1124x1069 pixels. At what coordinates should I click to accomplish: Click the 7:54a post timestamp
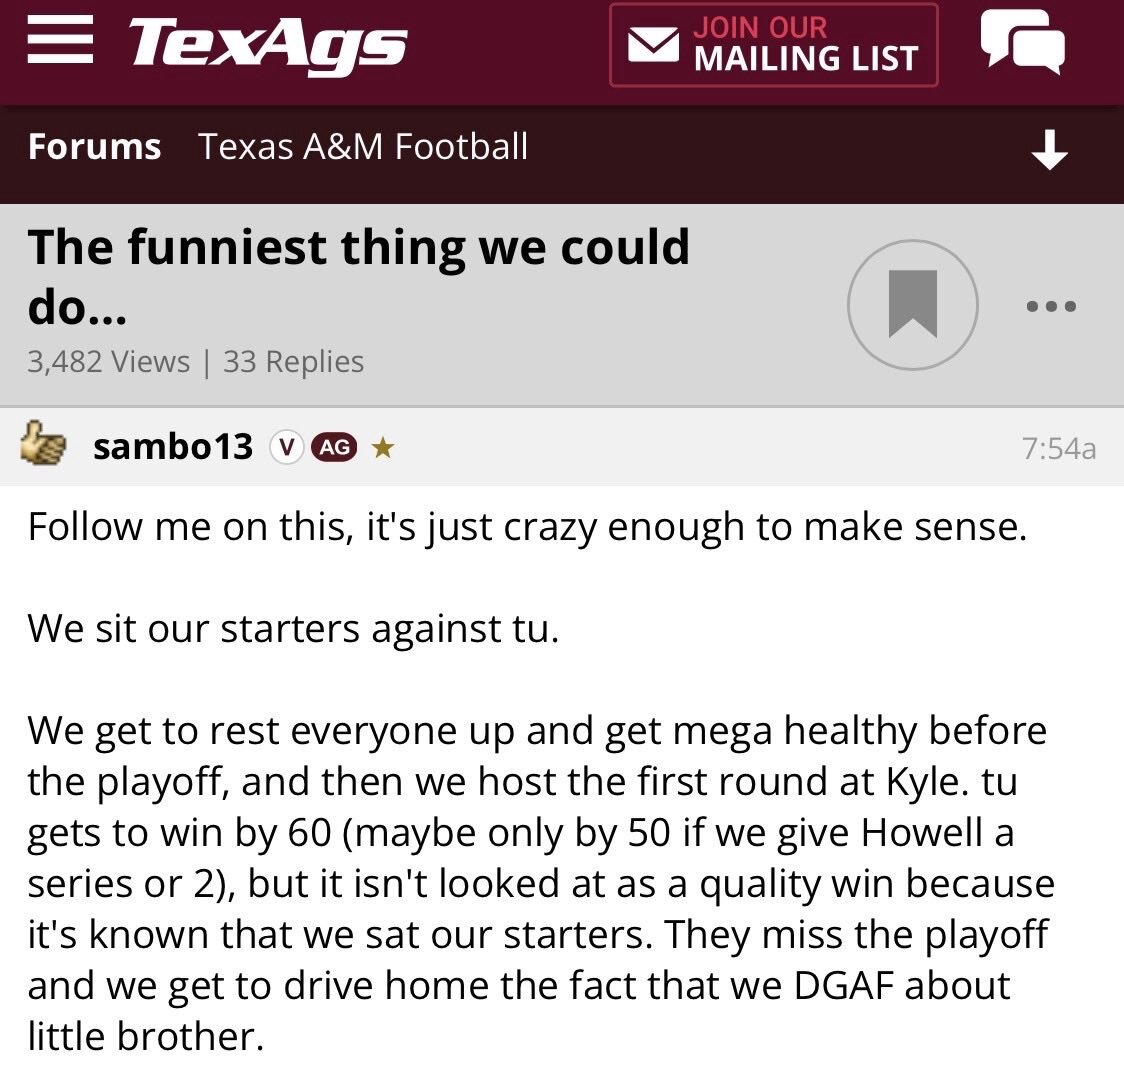pyautogui.click(x=1059, y=449)
